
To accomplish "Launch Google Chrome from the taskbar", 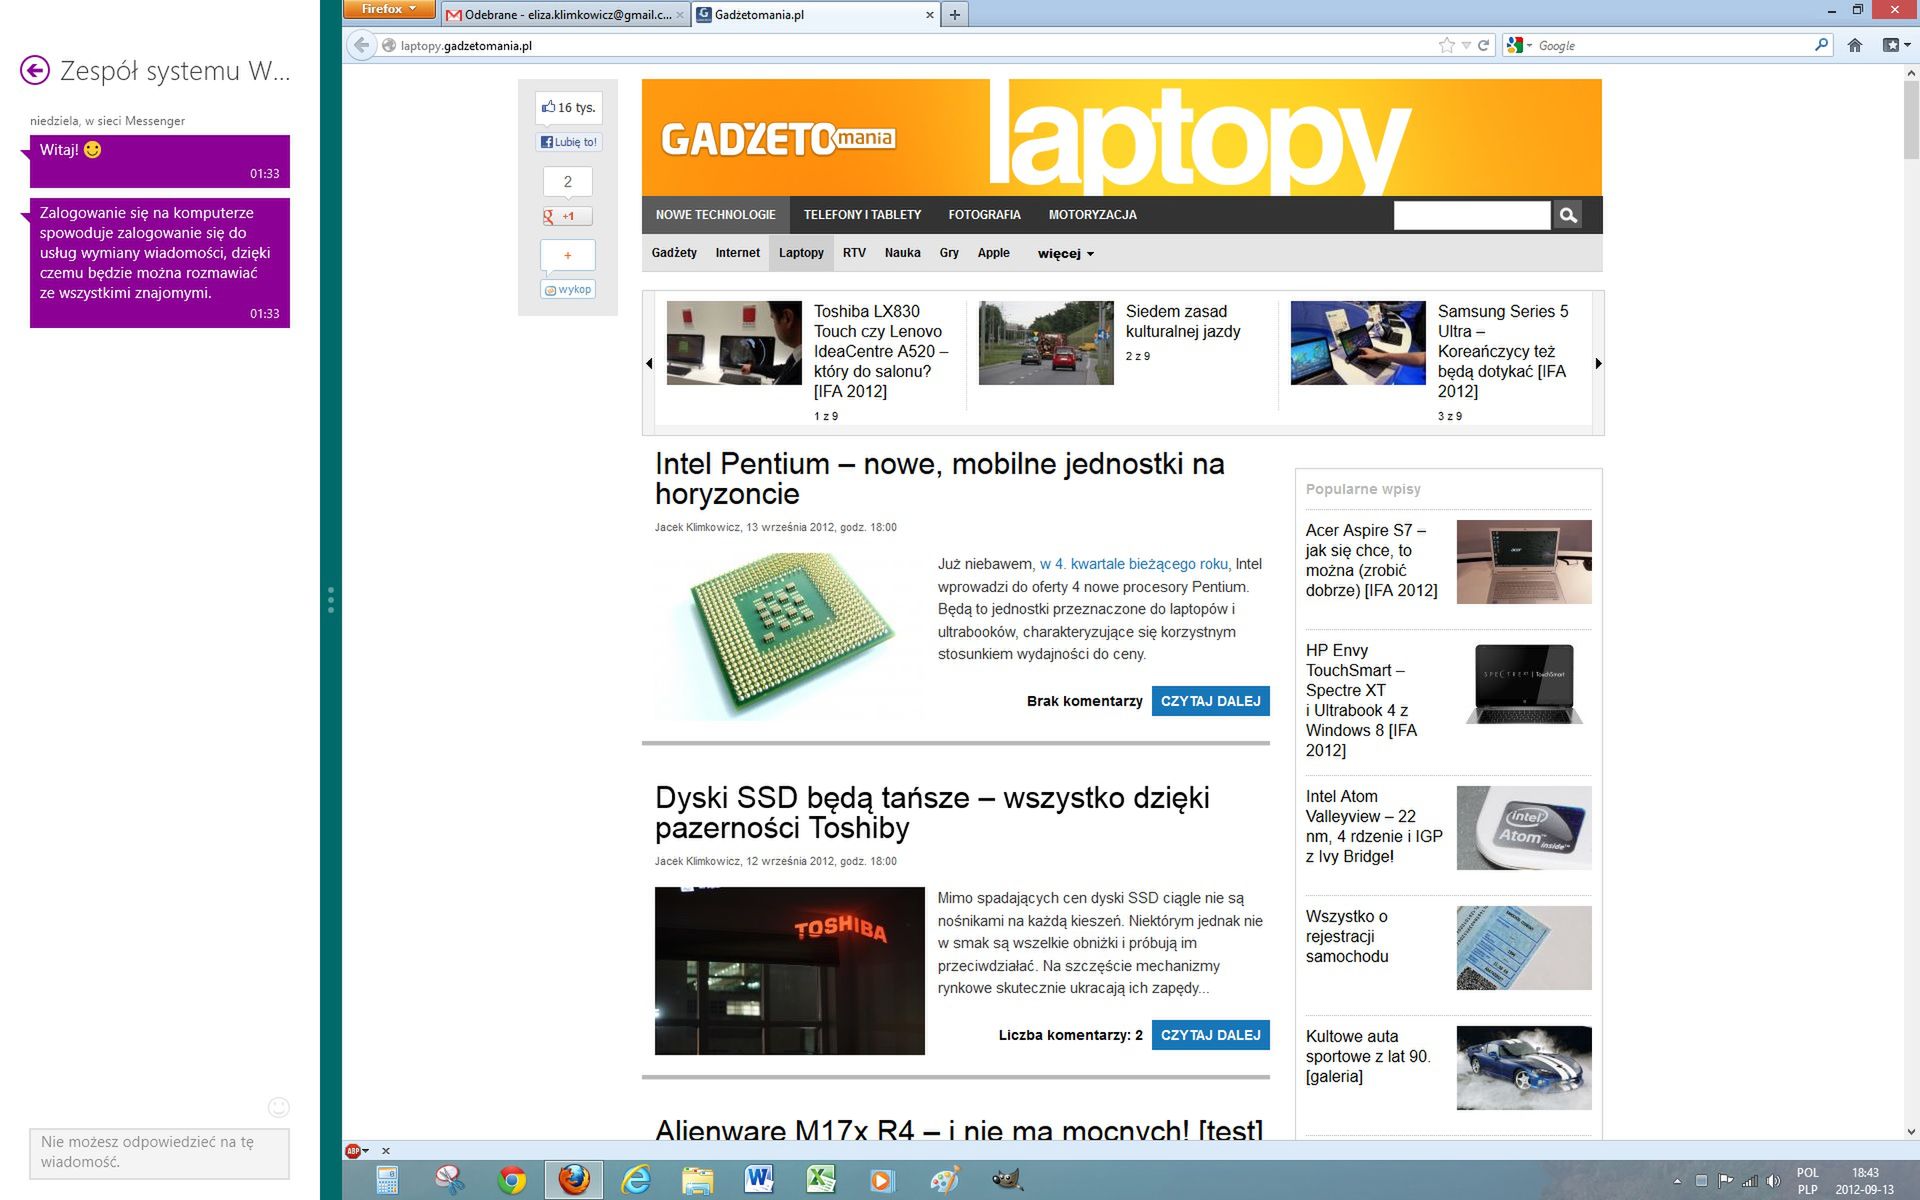I will pos(512,1180).
